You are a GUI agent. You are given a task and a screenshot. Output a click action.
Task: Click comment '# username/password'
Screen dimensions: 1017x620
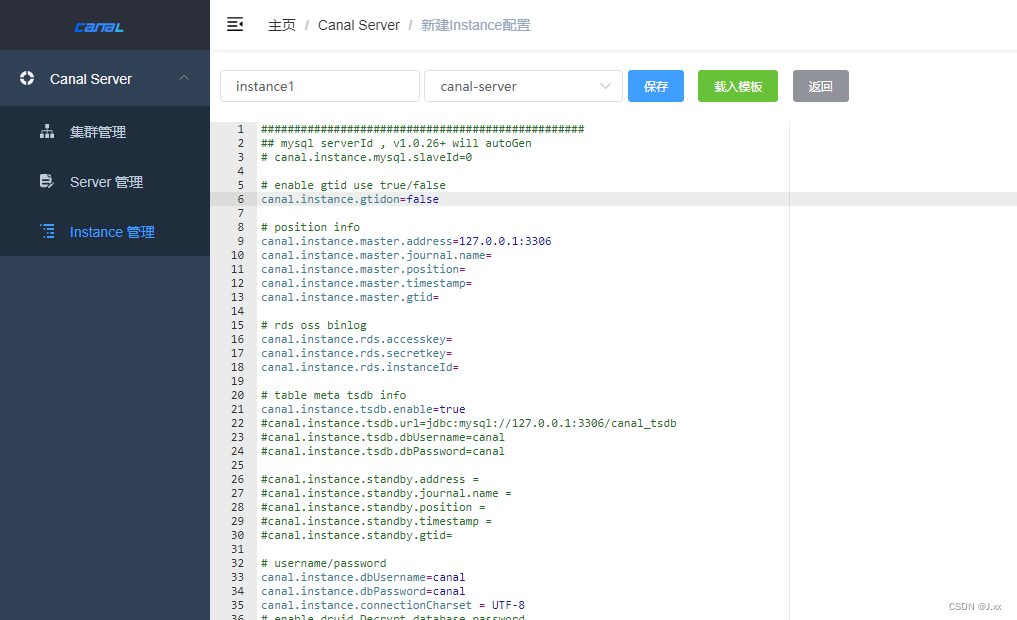coord(324,564)
